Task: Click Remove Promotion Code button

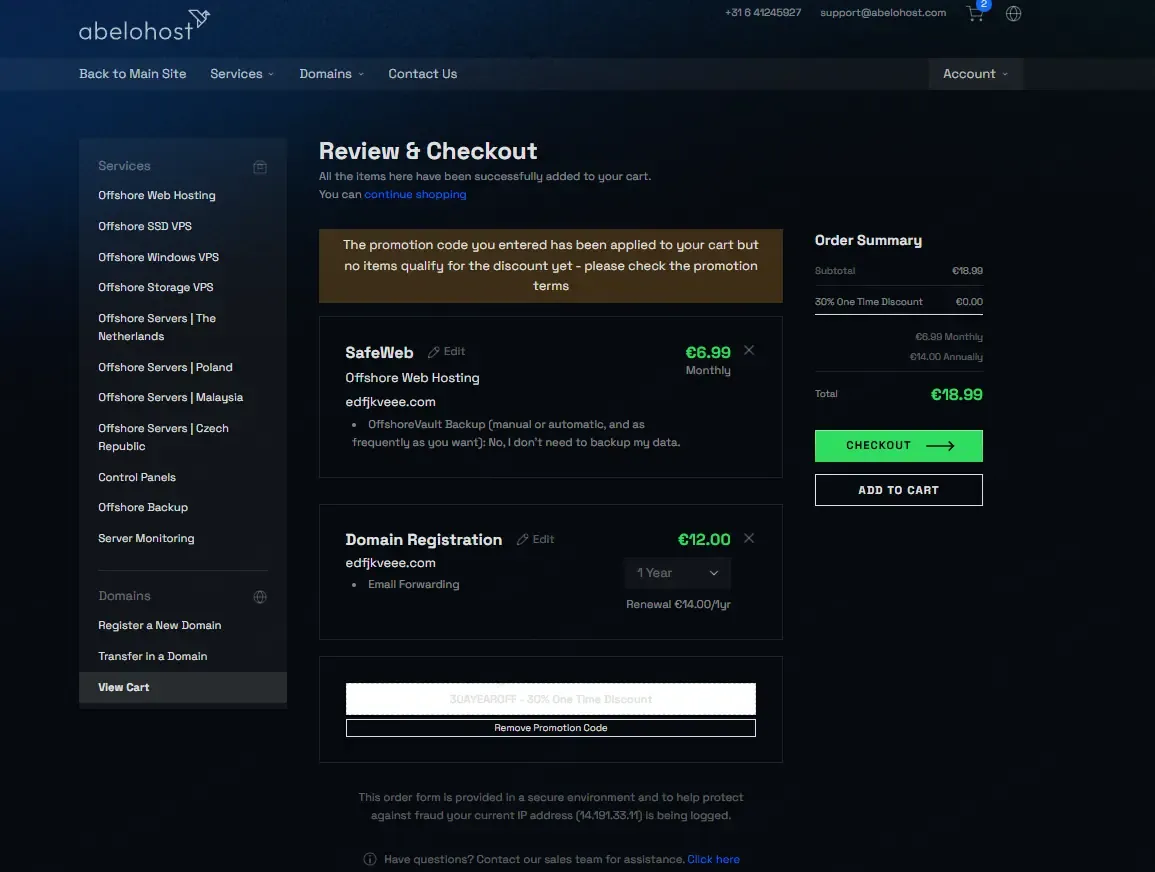Action: 551,728
